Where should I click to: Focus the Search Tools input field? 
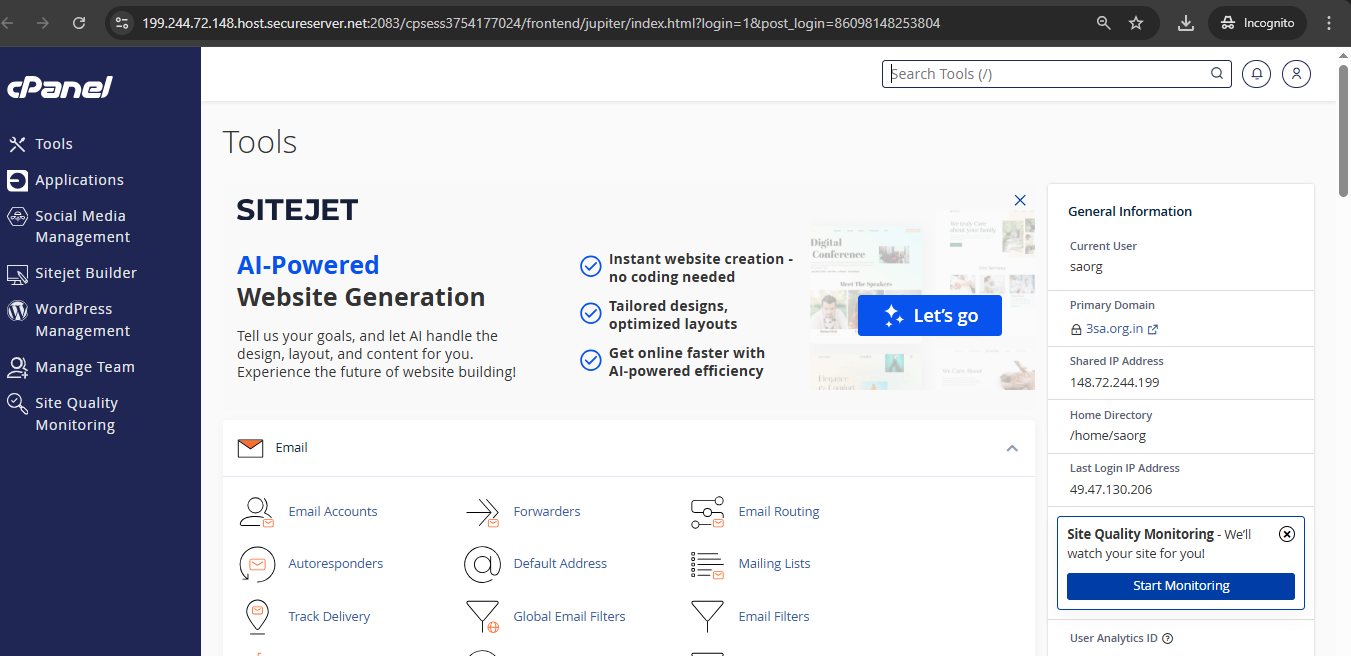tap(1045, 74)
